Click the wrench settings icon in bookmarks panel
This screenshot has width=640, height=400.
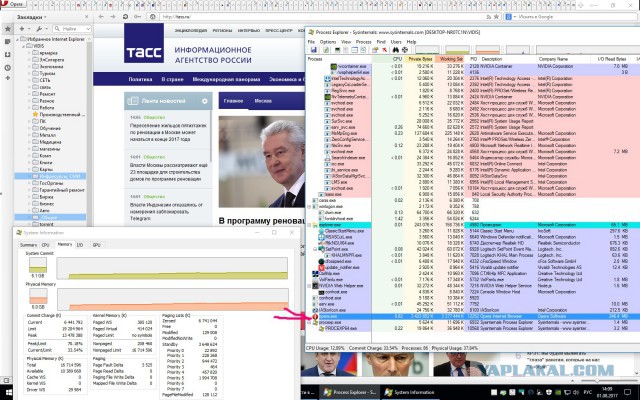pyautogui.click(x=39, y=29)
